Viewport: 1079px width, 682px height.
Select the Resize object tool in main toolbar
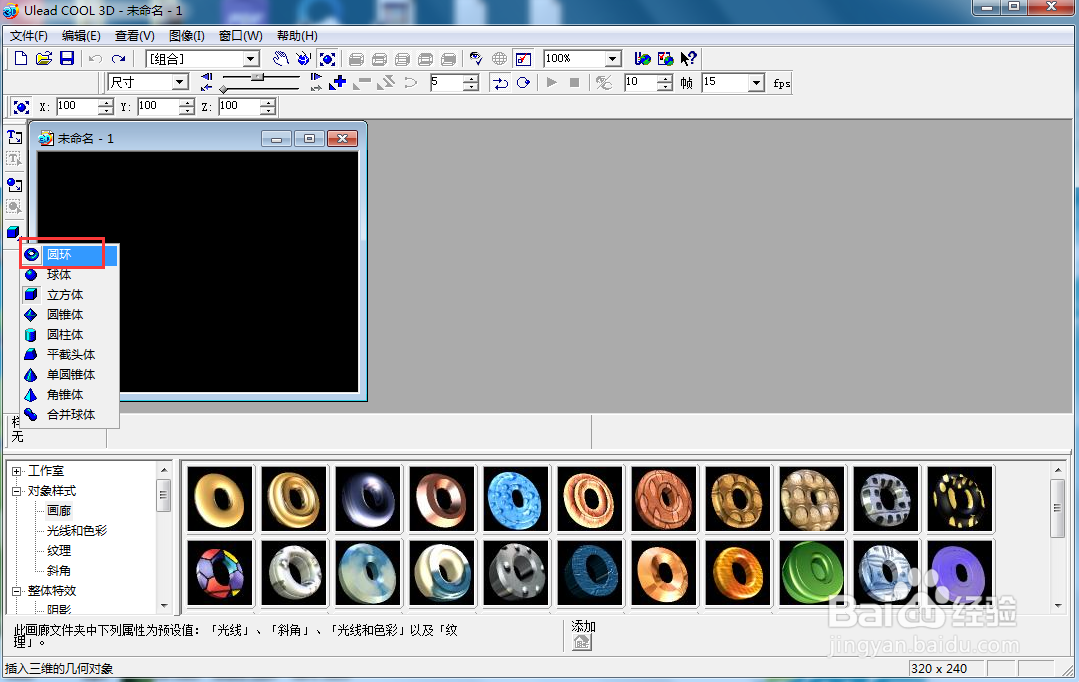[328, 59]
